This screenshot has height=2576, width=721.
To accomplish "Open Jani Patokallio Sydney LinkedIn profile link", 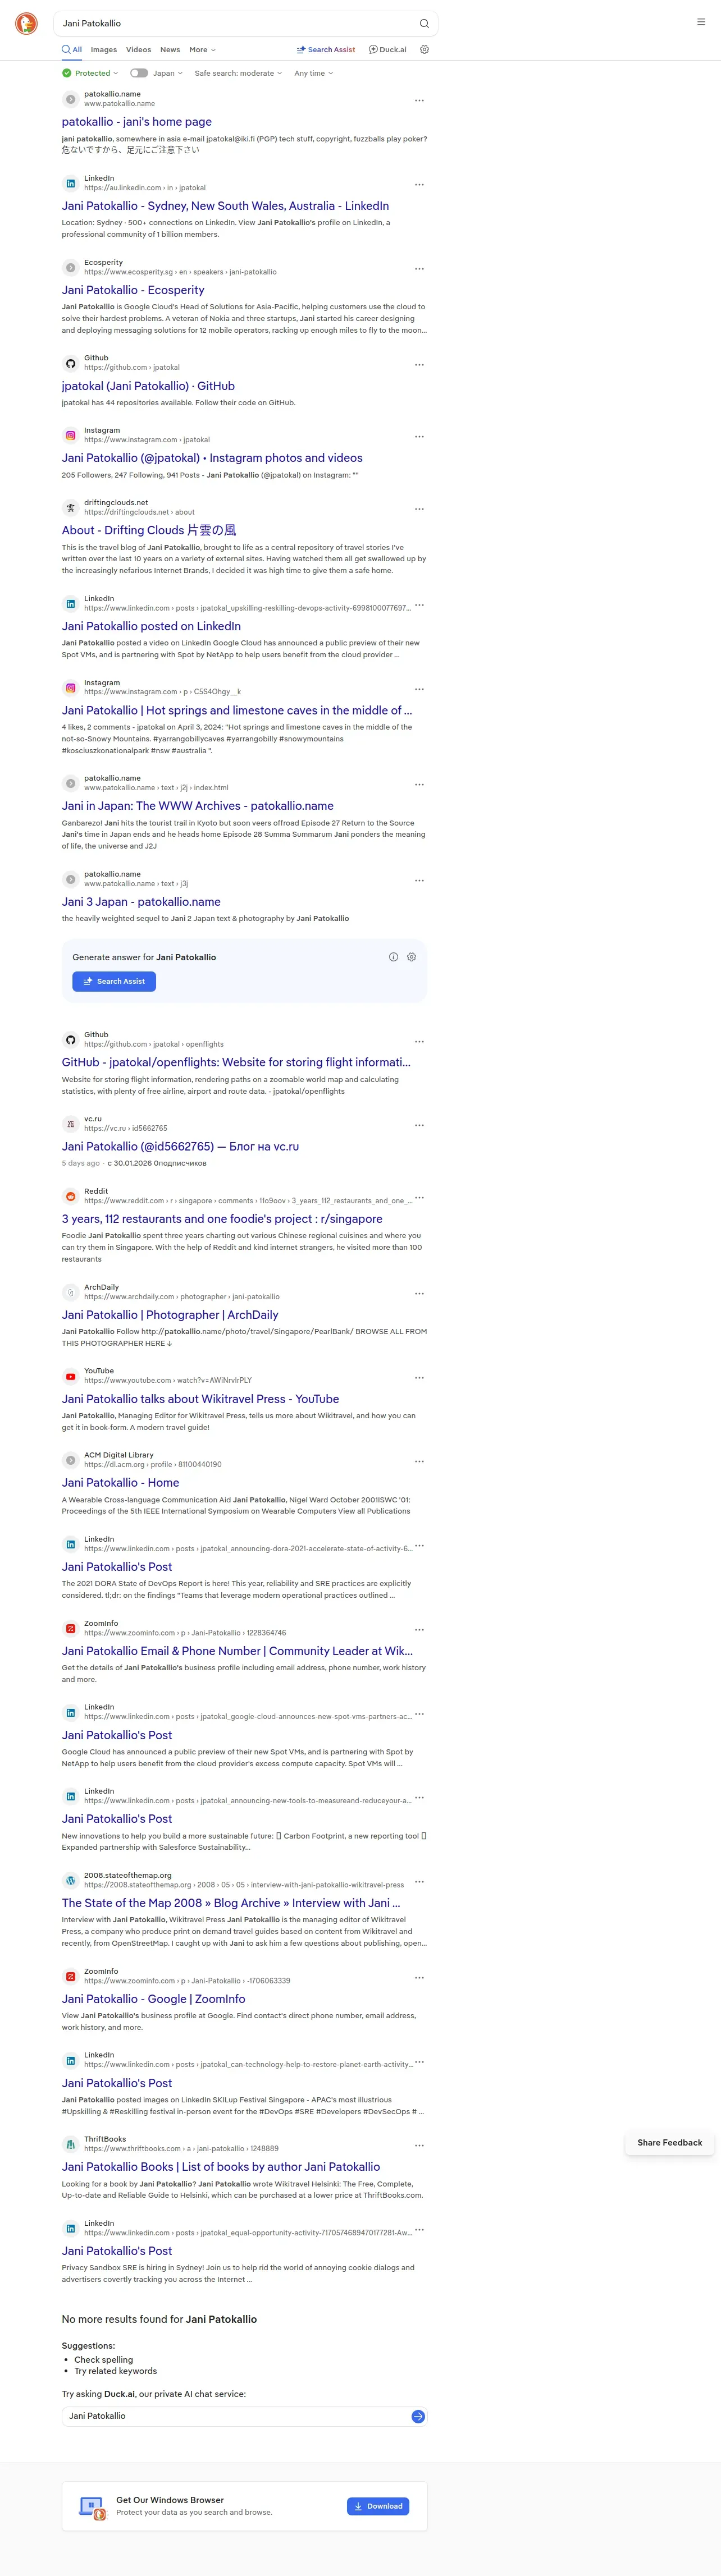I will 226,206.
